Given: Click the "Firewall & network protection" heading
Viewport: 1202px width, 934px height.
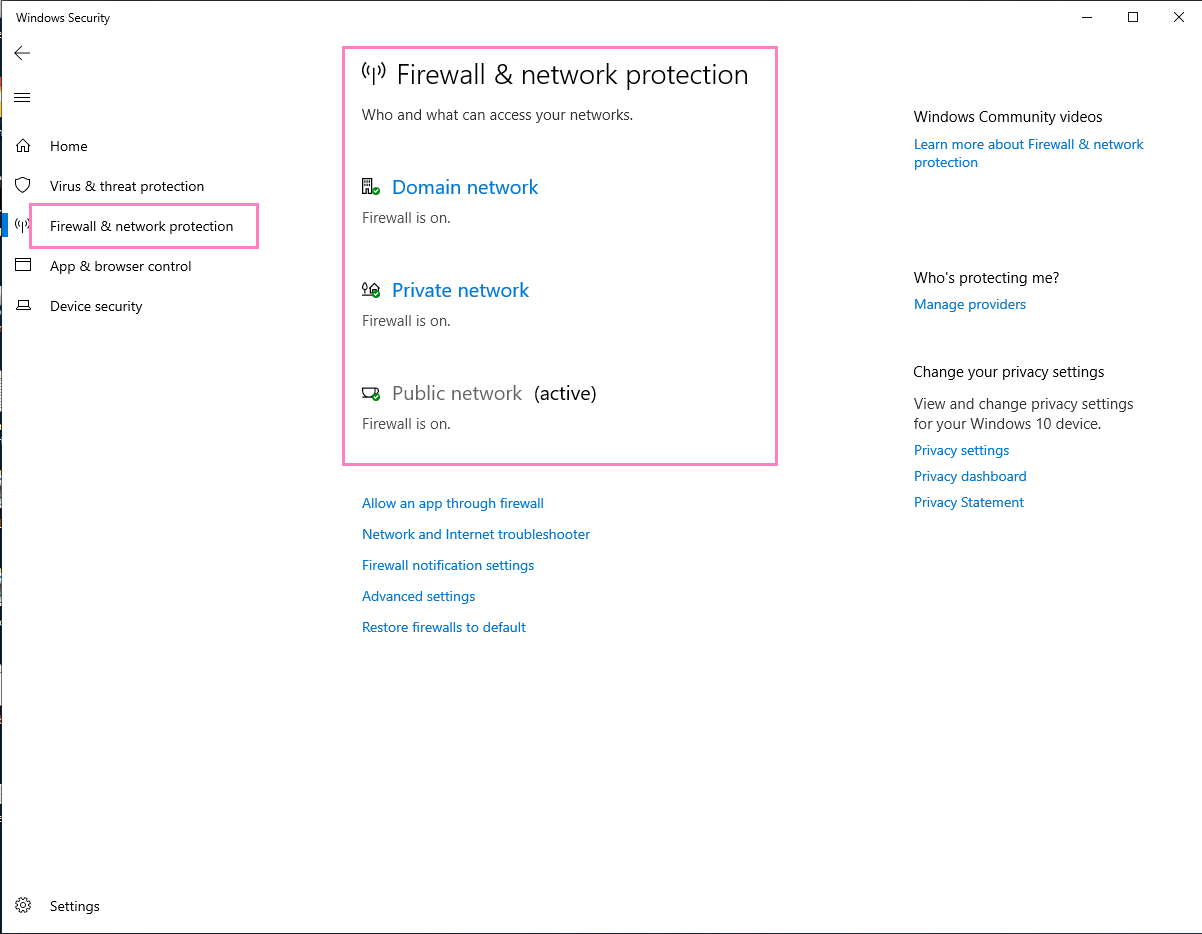Looking at the screenshot, I should [x=572, y=74].
